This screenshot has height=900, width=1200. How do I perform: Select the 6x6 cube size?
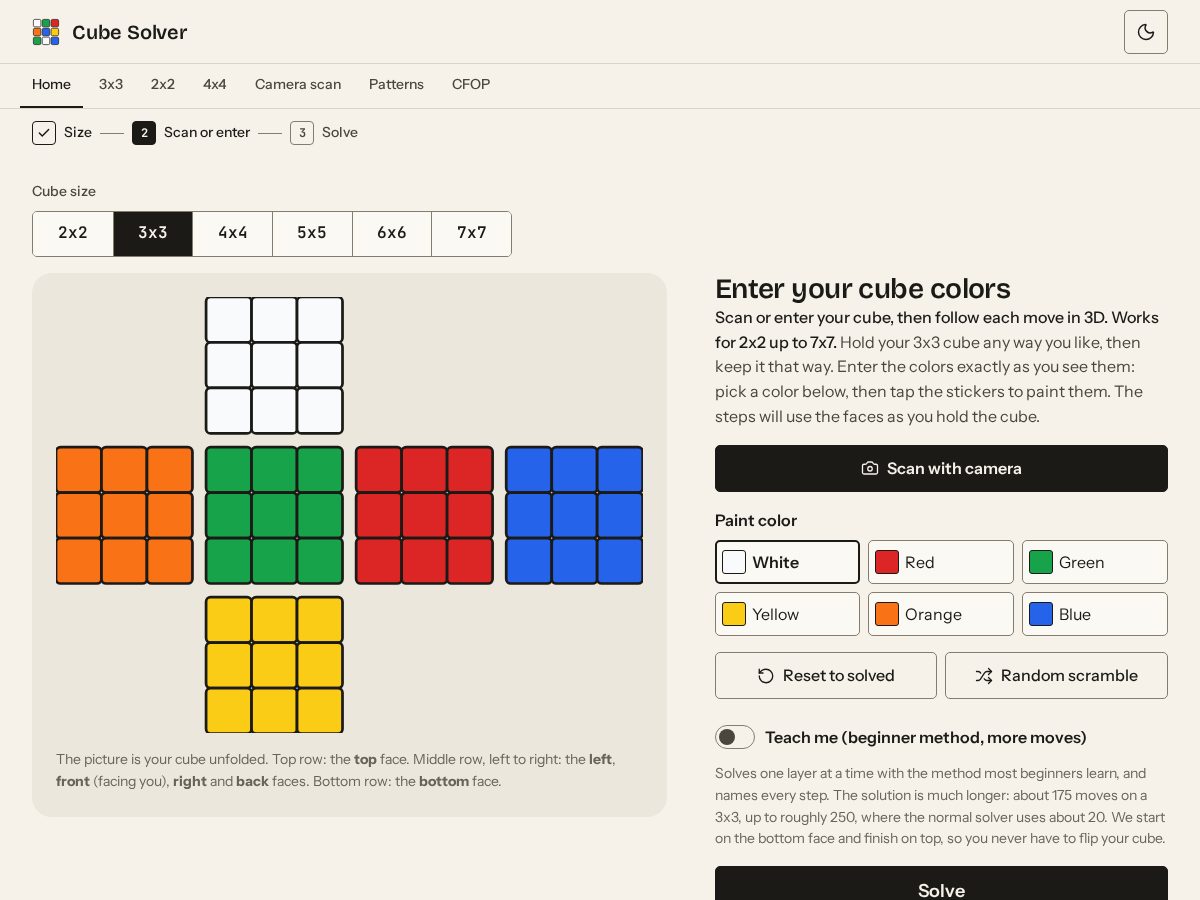392,233
